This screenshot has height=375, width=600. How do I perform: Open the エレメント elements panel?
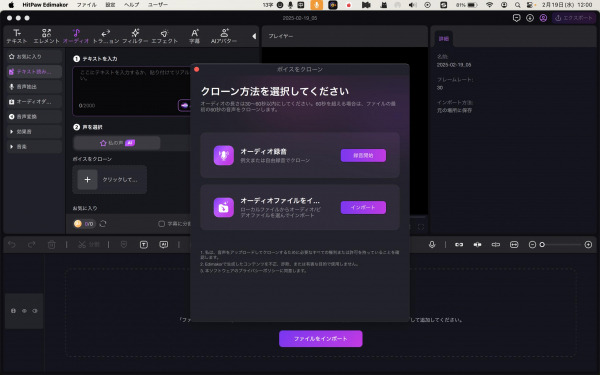click(46, 36)
